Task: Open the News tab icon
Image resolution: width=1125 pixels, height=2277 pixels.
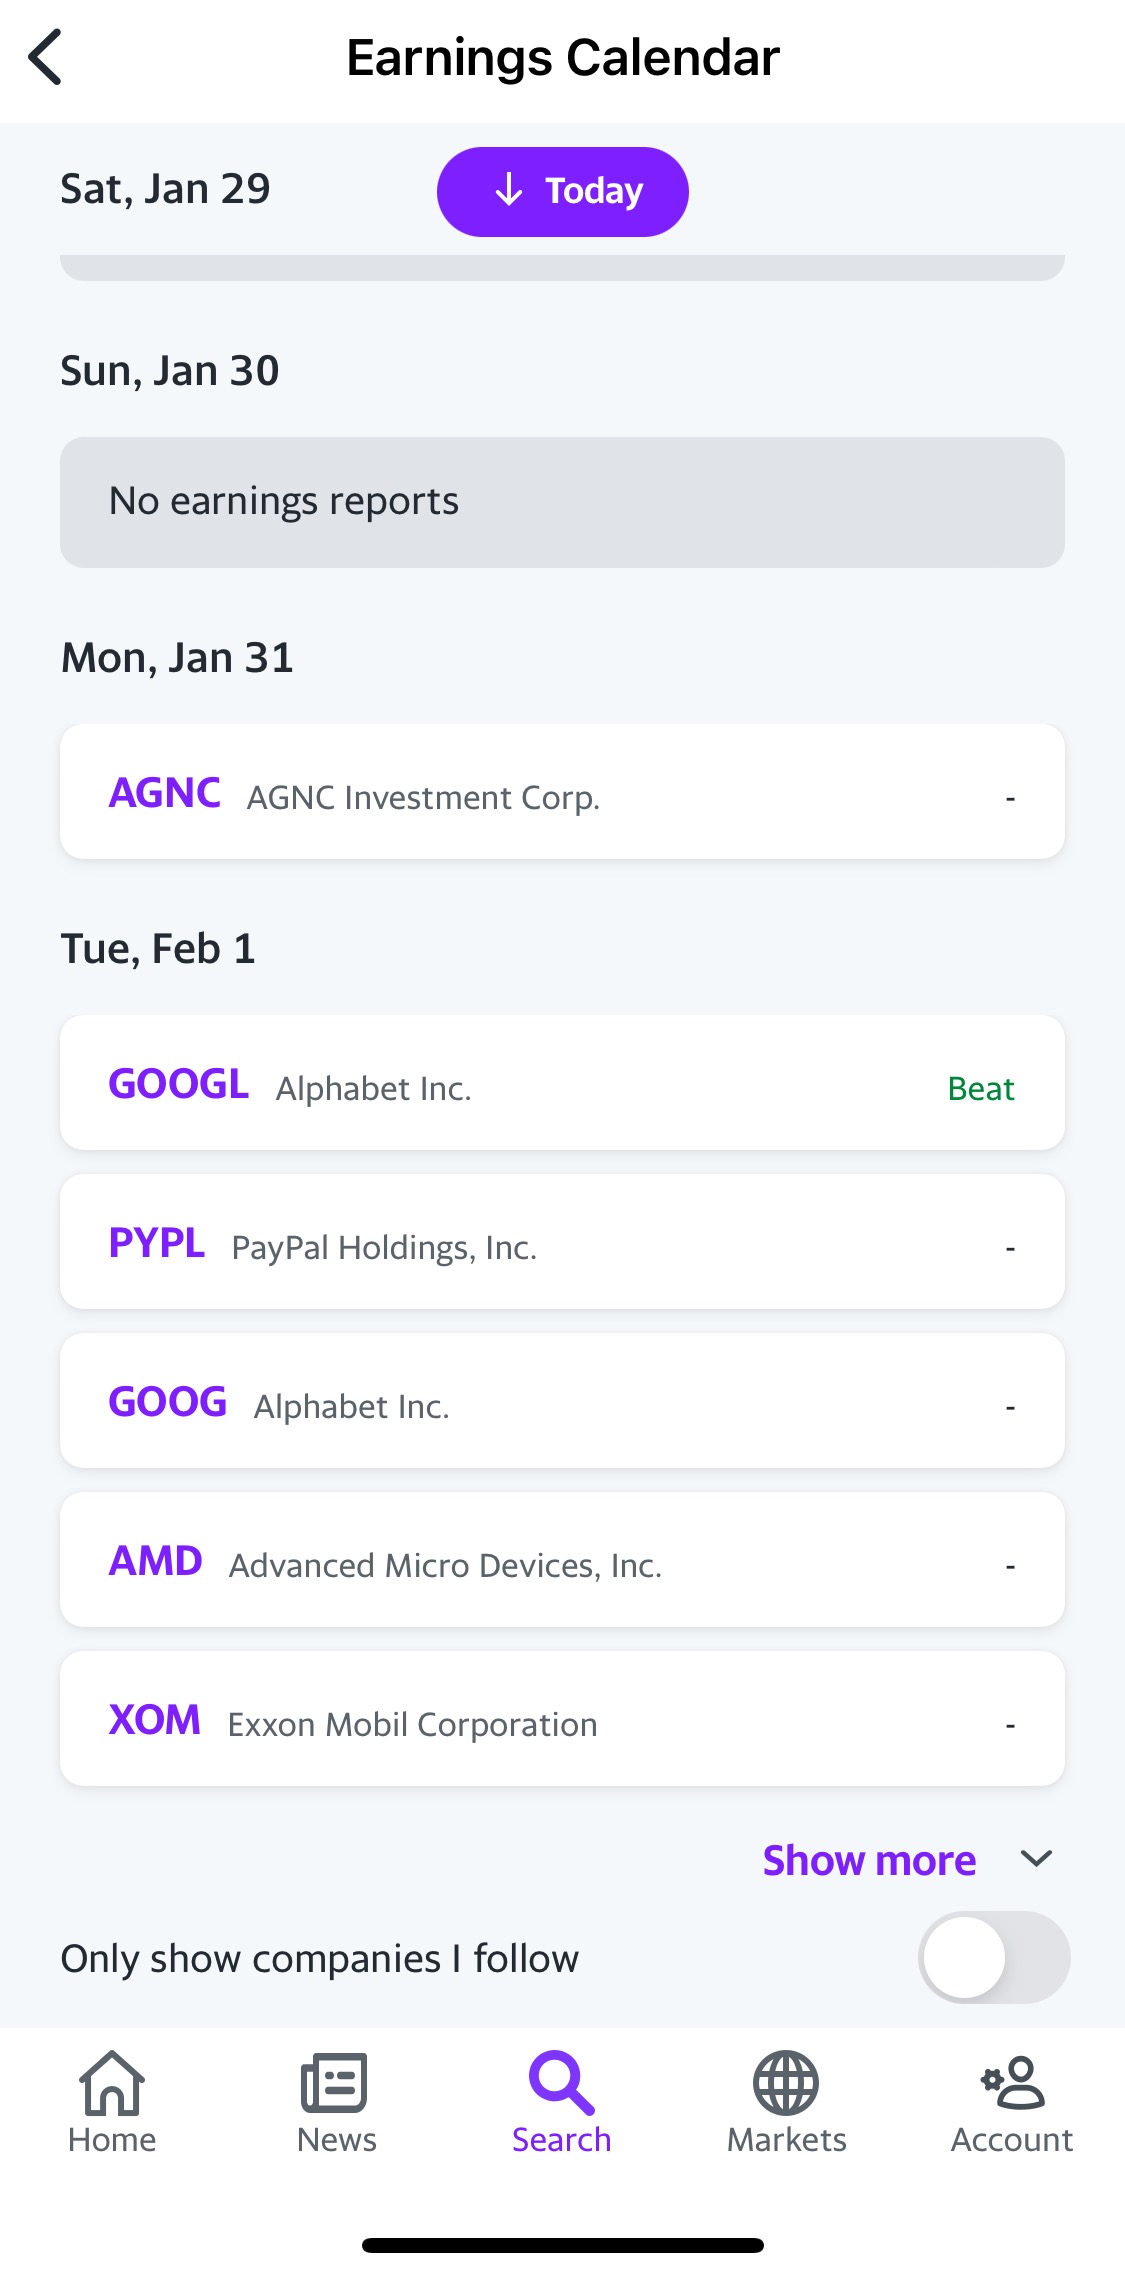Action: pos(336,2084)
